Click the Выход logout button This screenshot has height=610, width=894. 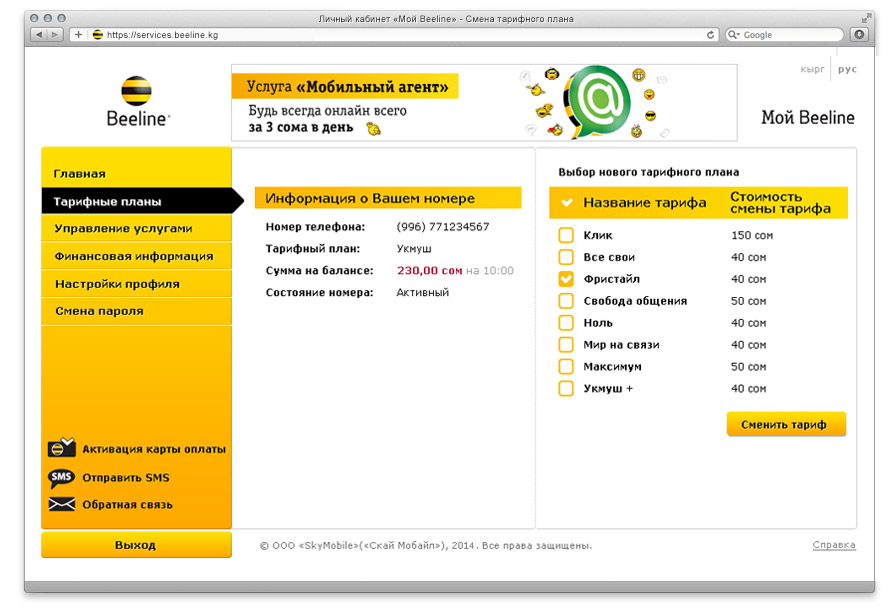[136, 545]
